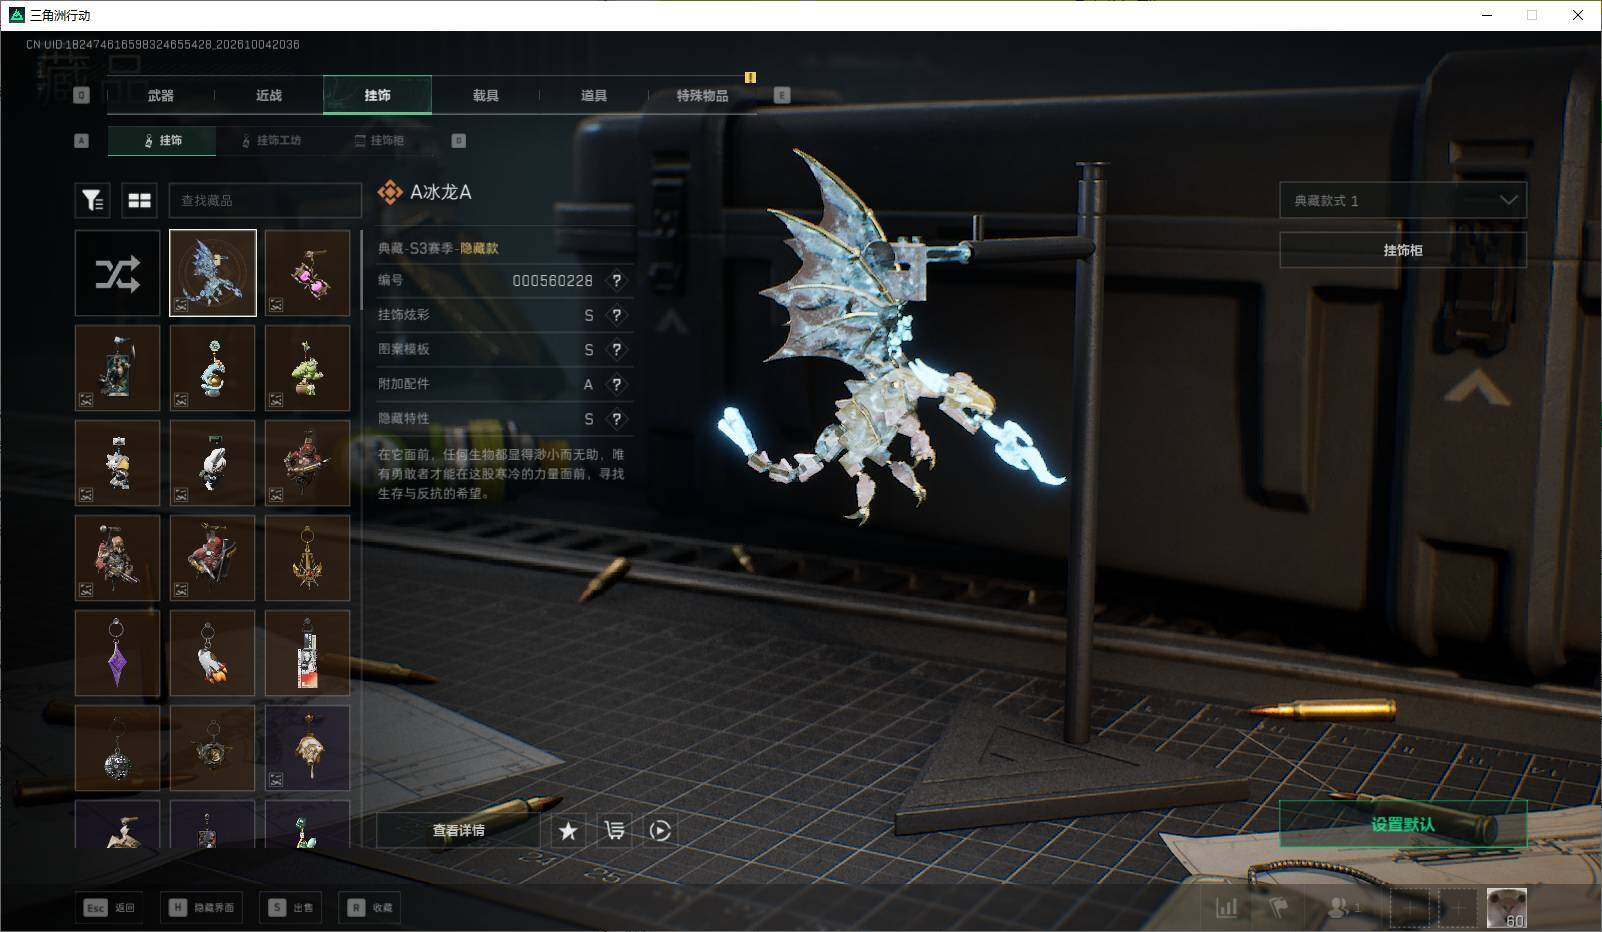This screenshot has width=1602, height=932.
Task: Open the player avatar level 60
Action: (x=1506, y=907)
